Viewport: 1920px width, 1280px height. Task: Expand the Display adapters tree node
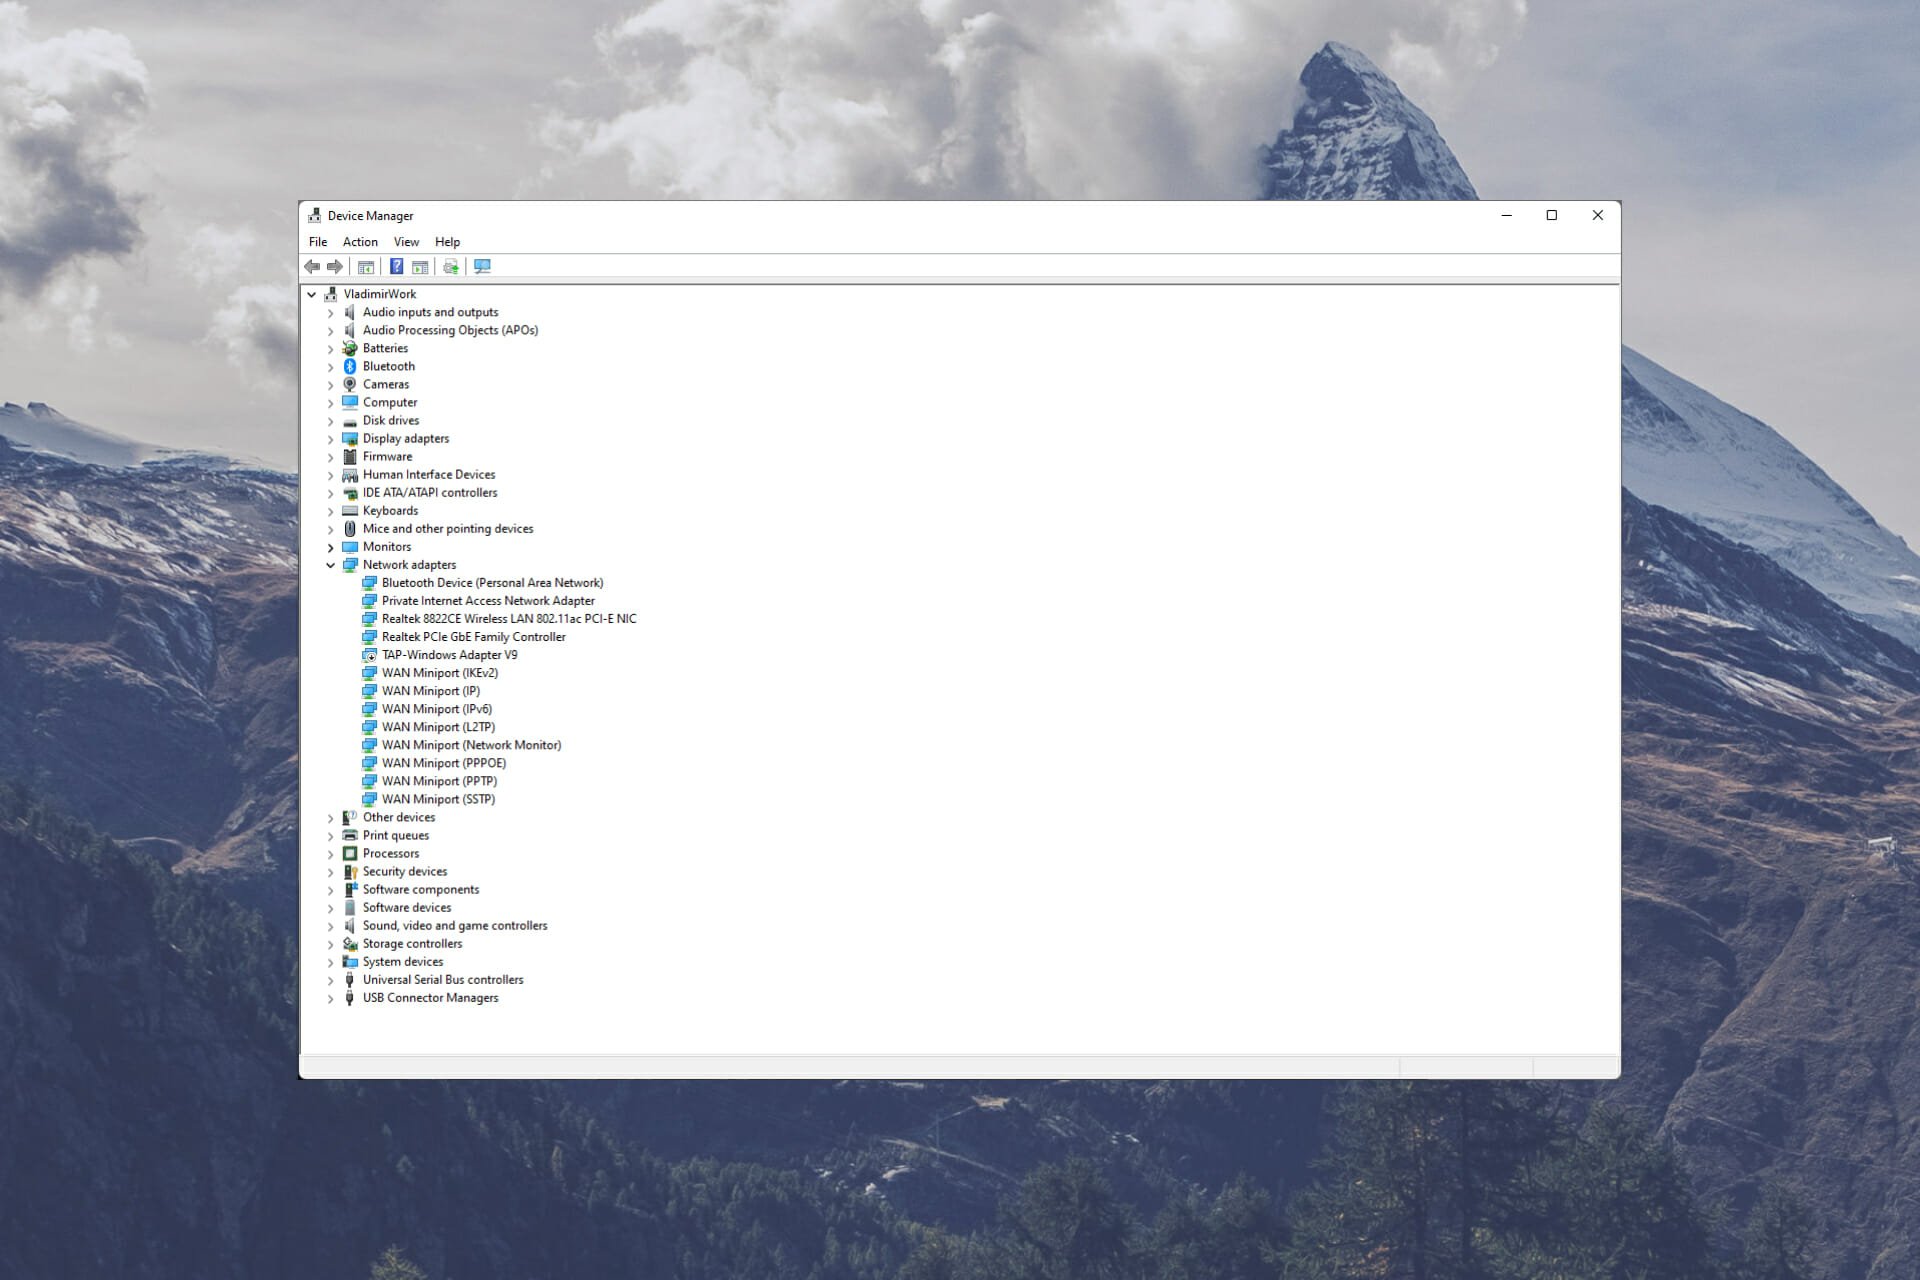(x=331, y=438)
